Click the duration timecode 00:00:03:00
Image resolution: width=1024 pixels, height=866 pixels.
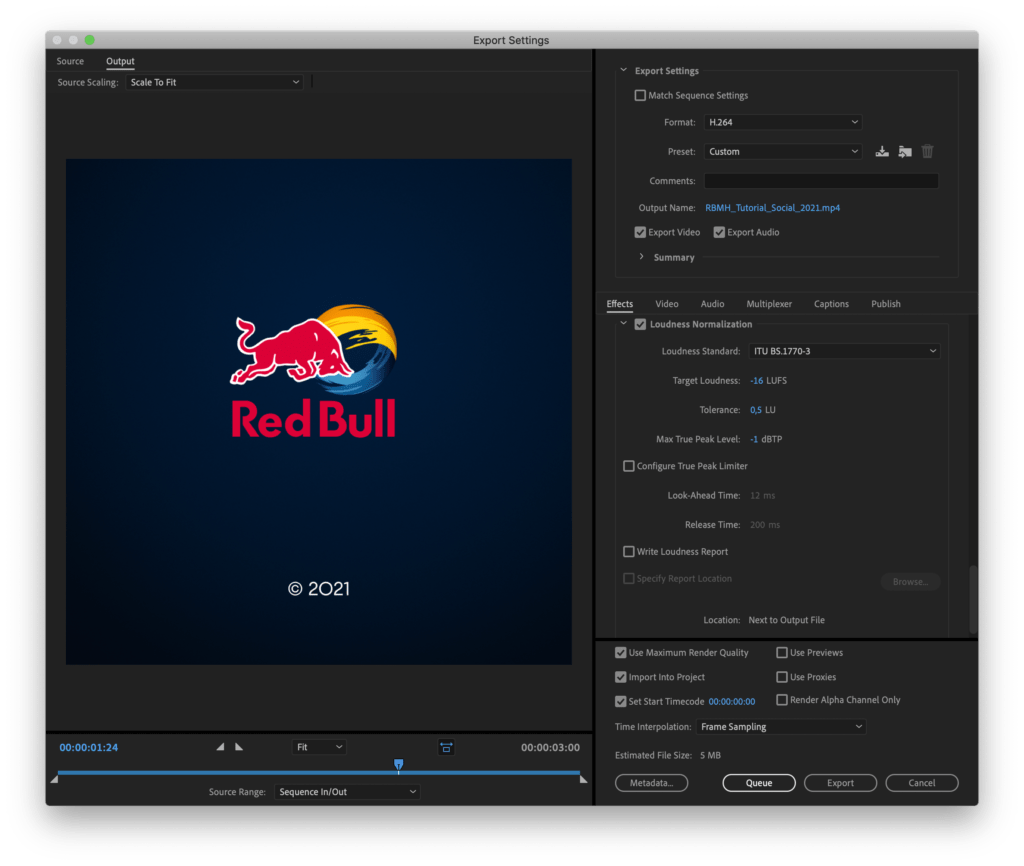point(550,747)
